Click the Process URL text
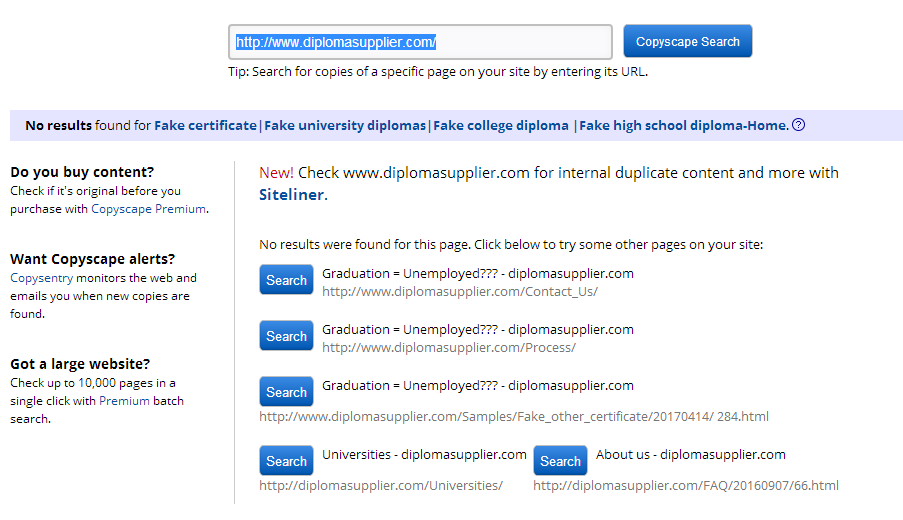The height and width of the screenshot is (520, 903). pyautogui.click(x=449, y=348)
